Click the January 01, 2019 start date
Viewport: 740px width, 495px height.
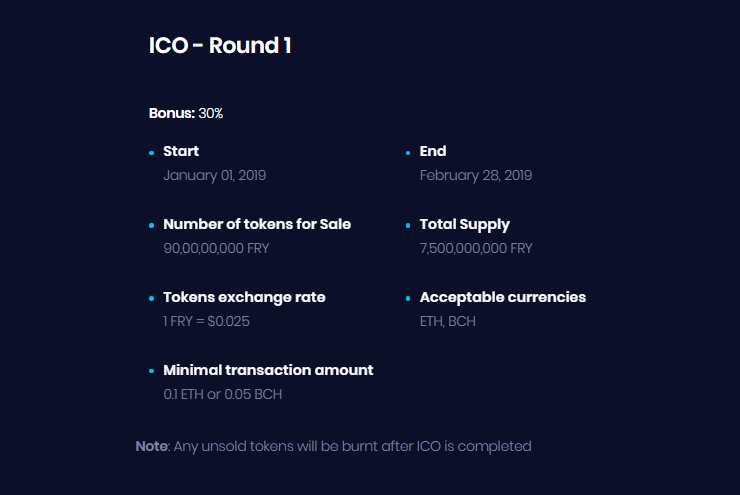click(x=215, y=176)
